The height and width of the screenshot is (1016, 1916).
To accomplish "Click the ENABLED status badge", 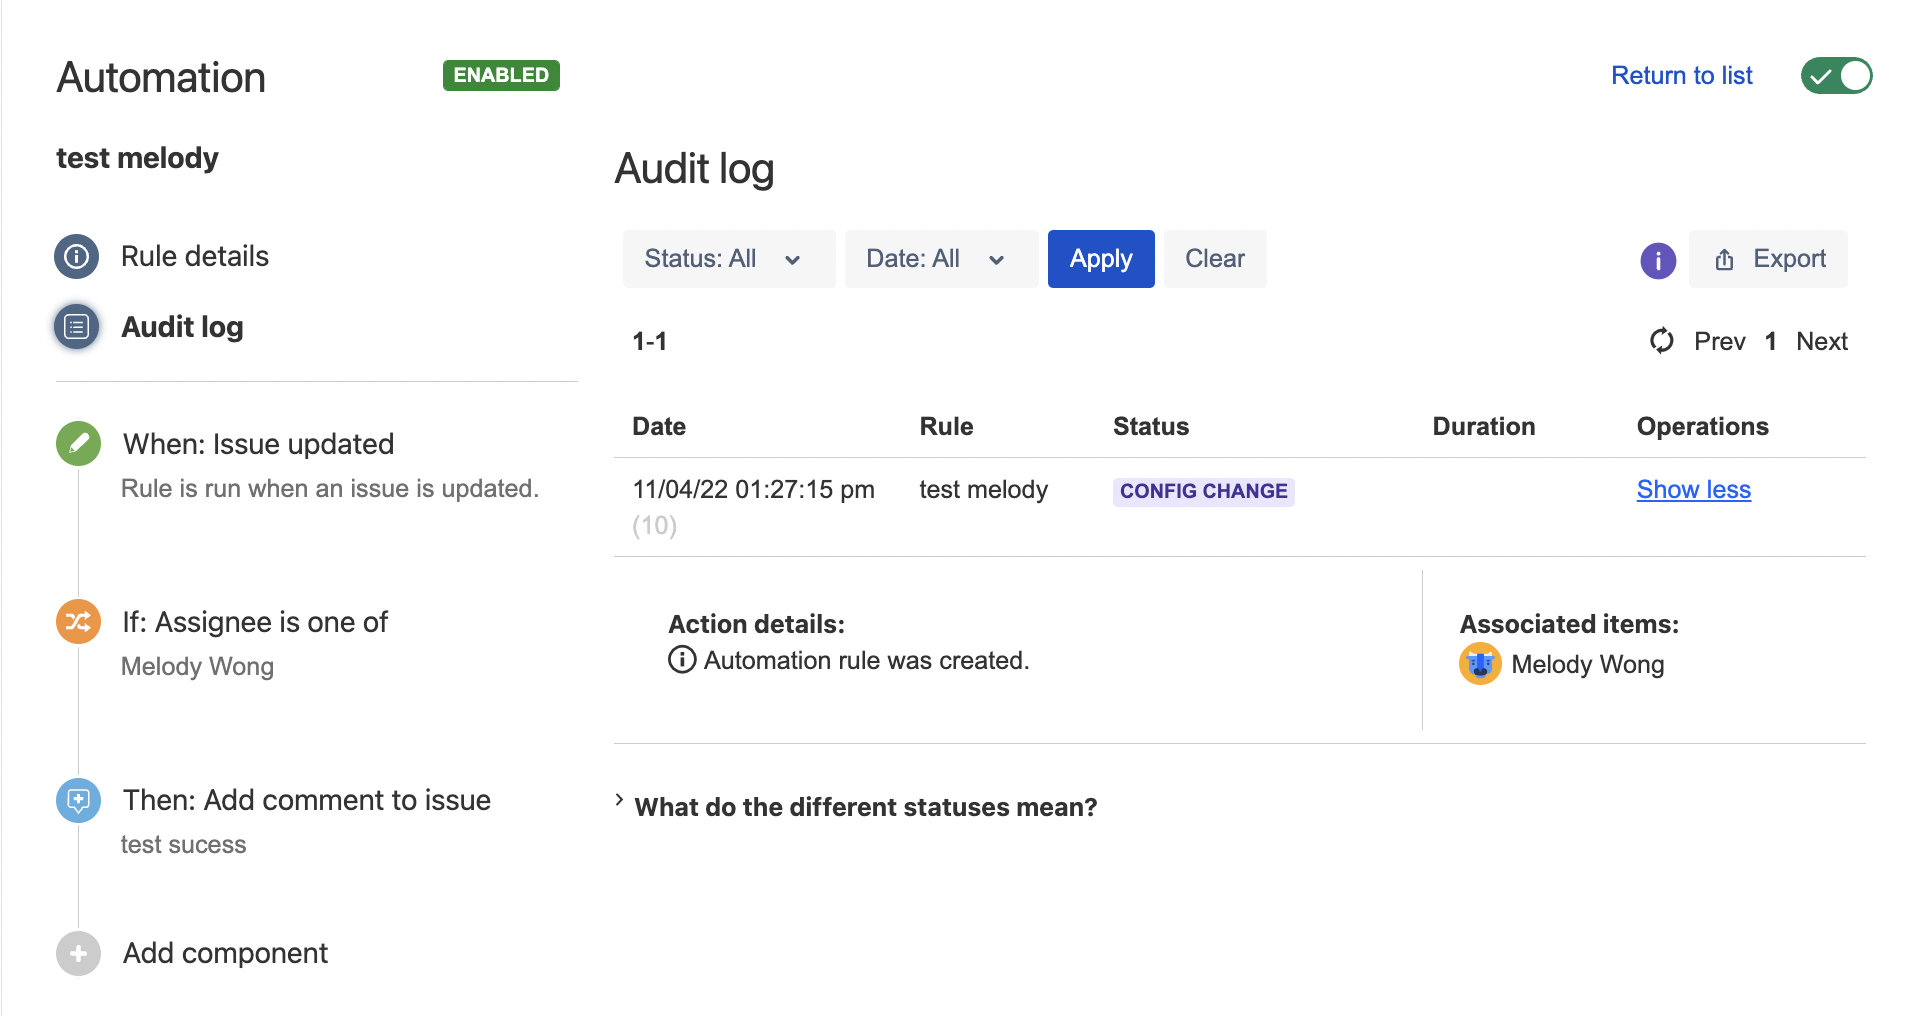I will click(x=501, y=75).
